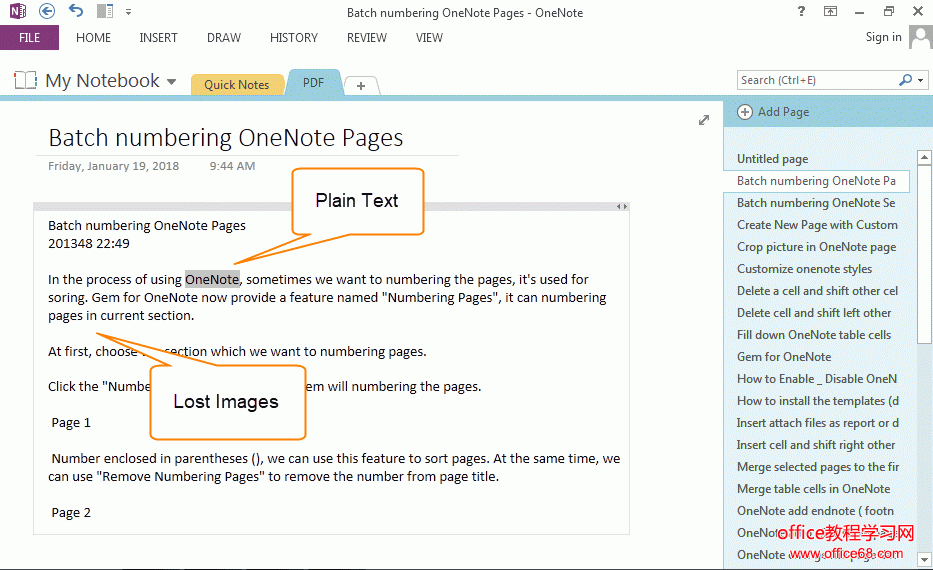
Task: Open the search scope dropdown arrow
Action: [919, 80]
